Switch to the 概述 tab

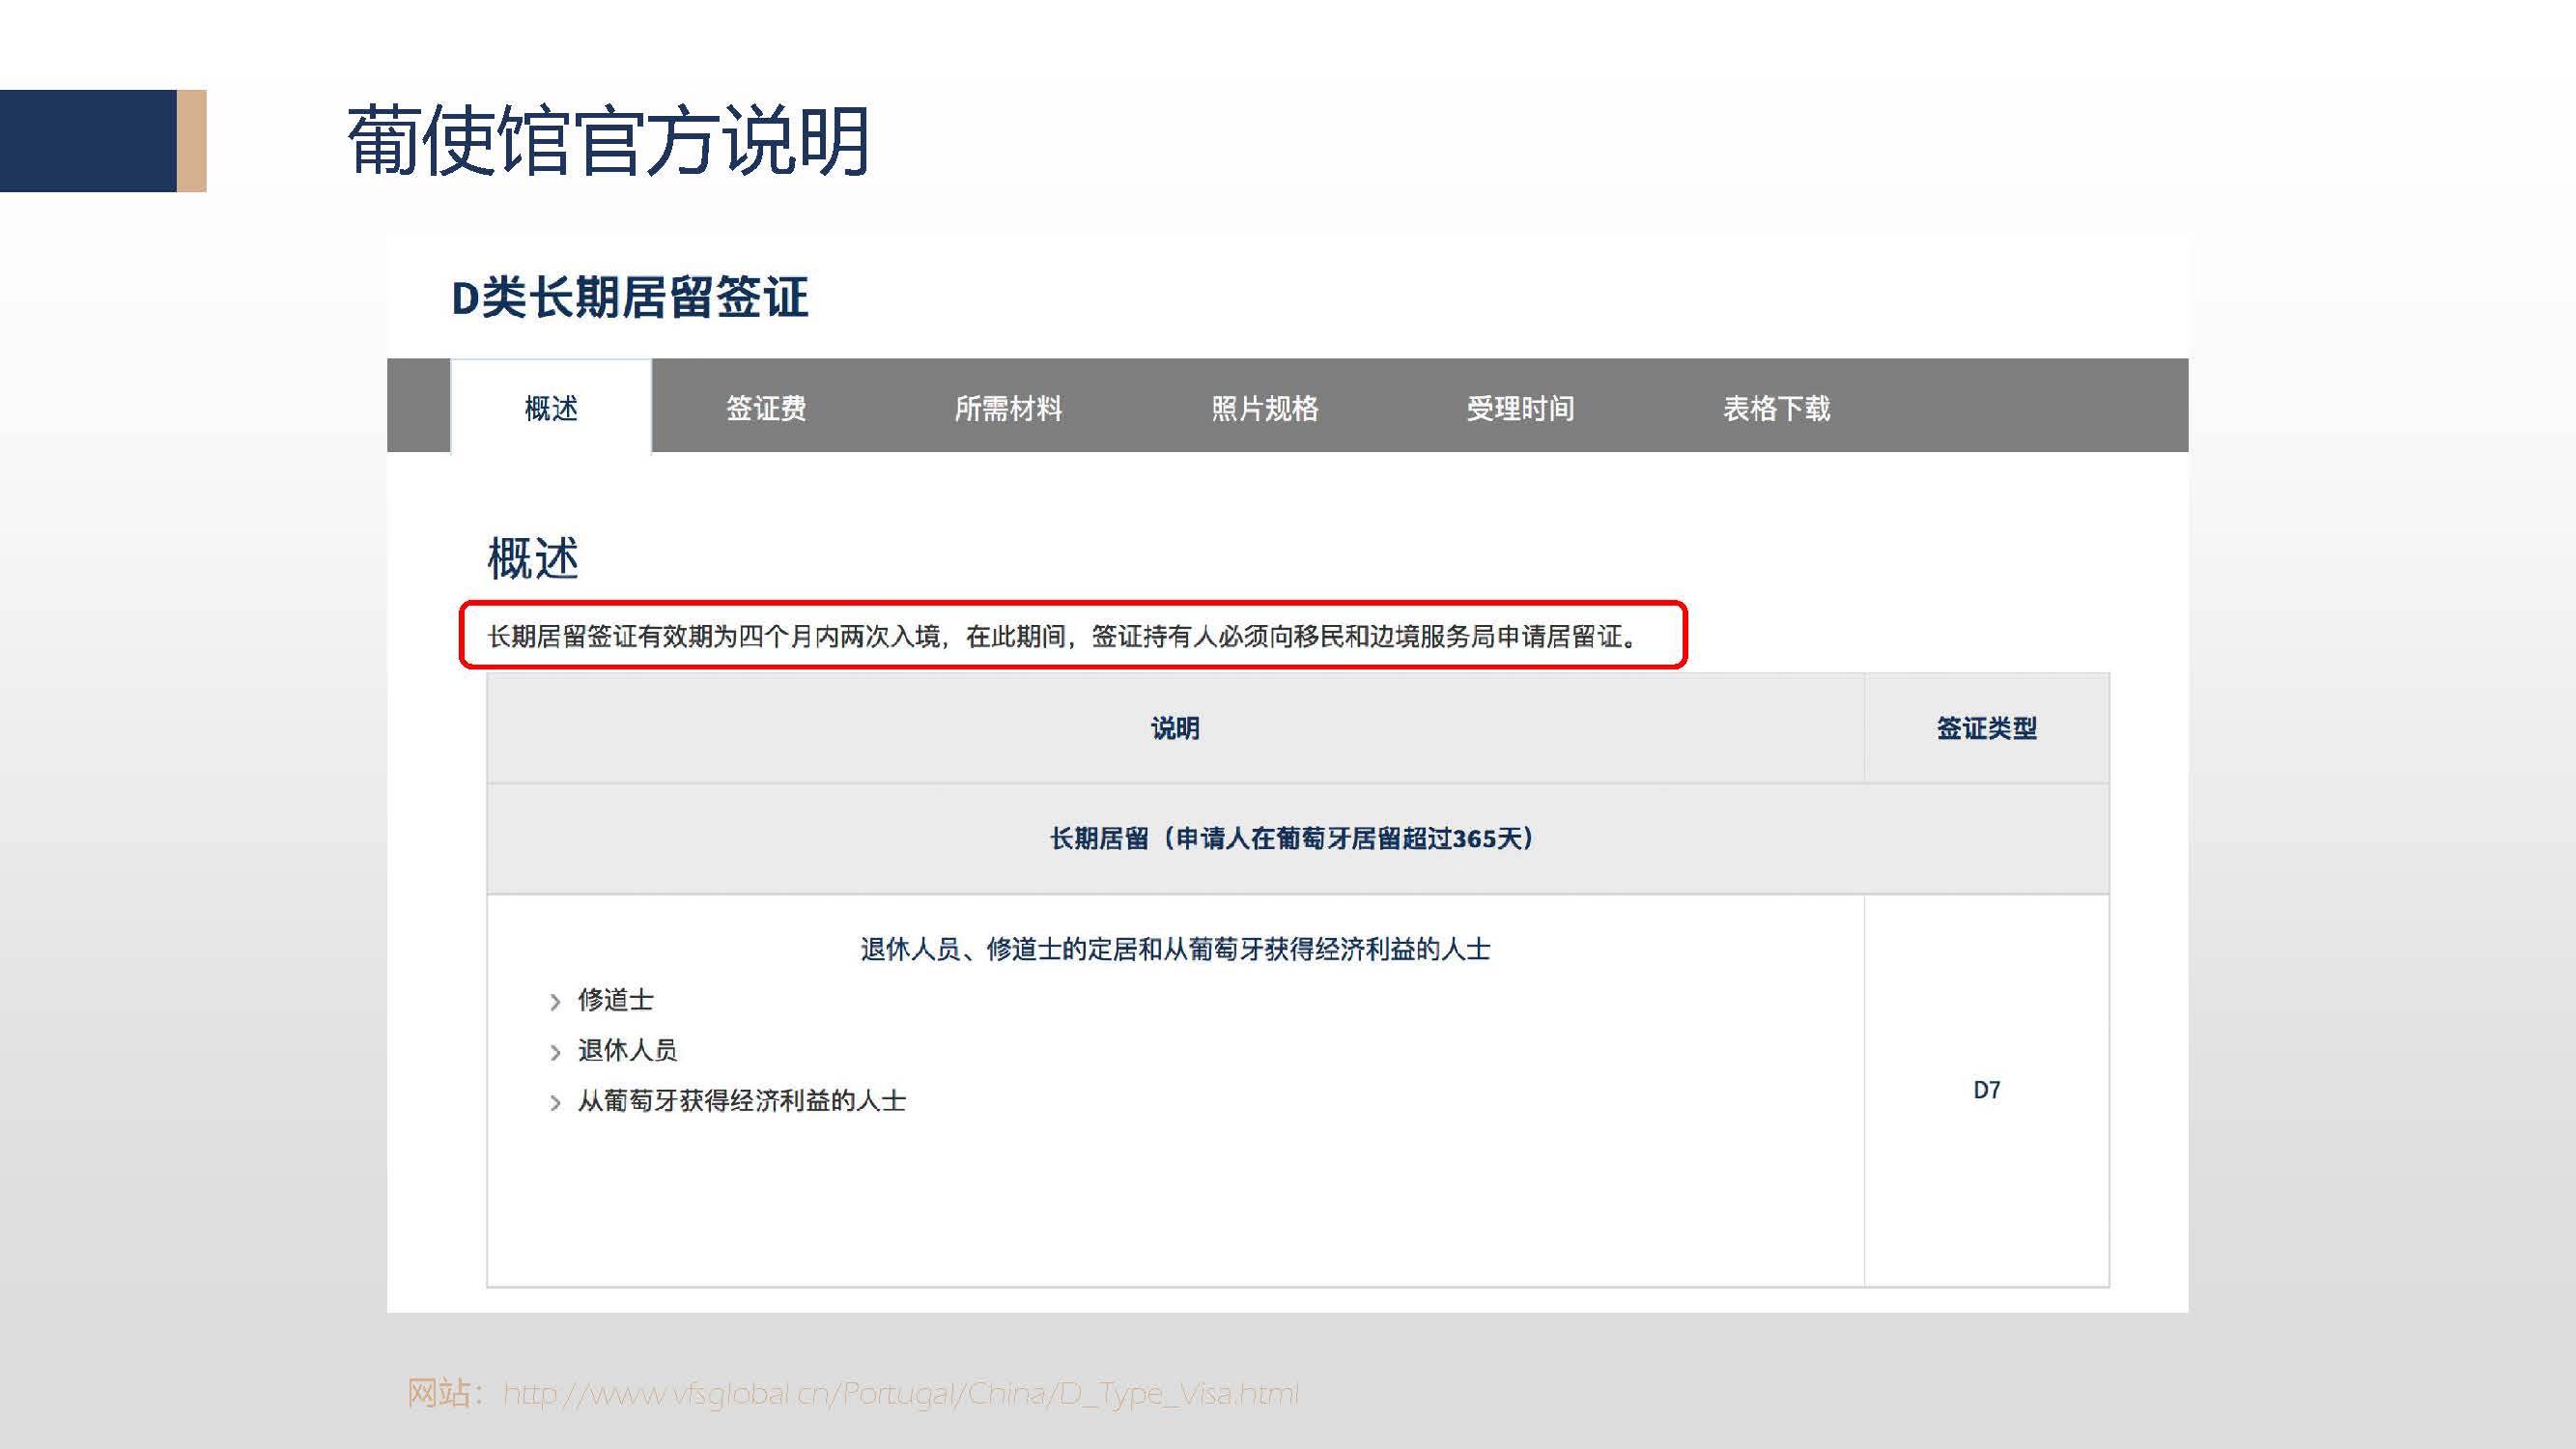point(551,408)
